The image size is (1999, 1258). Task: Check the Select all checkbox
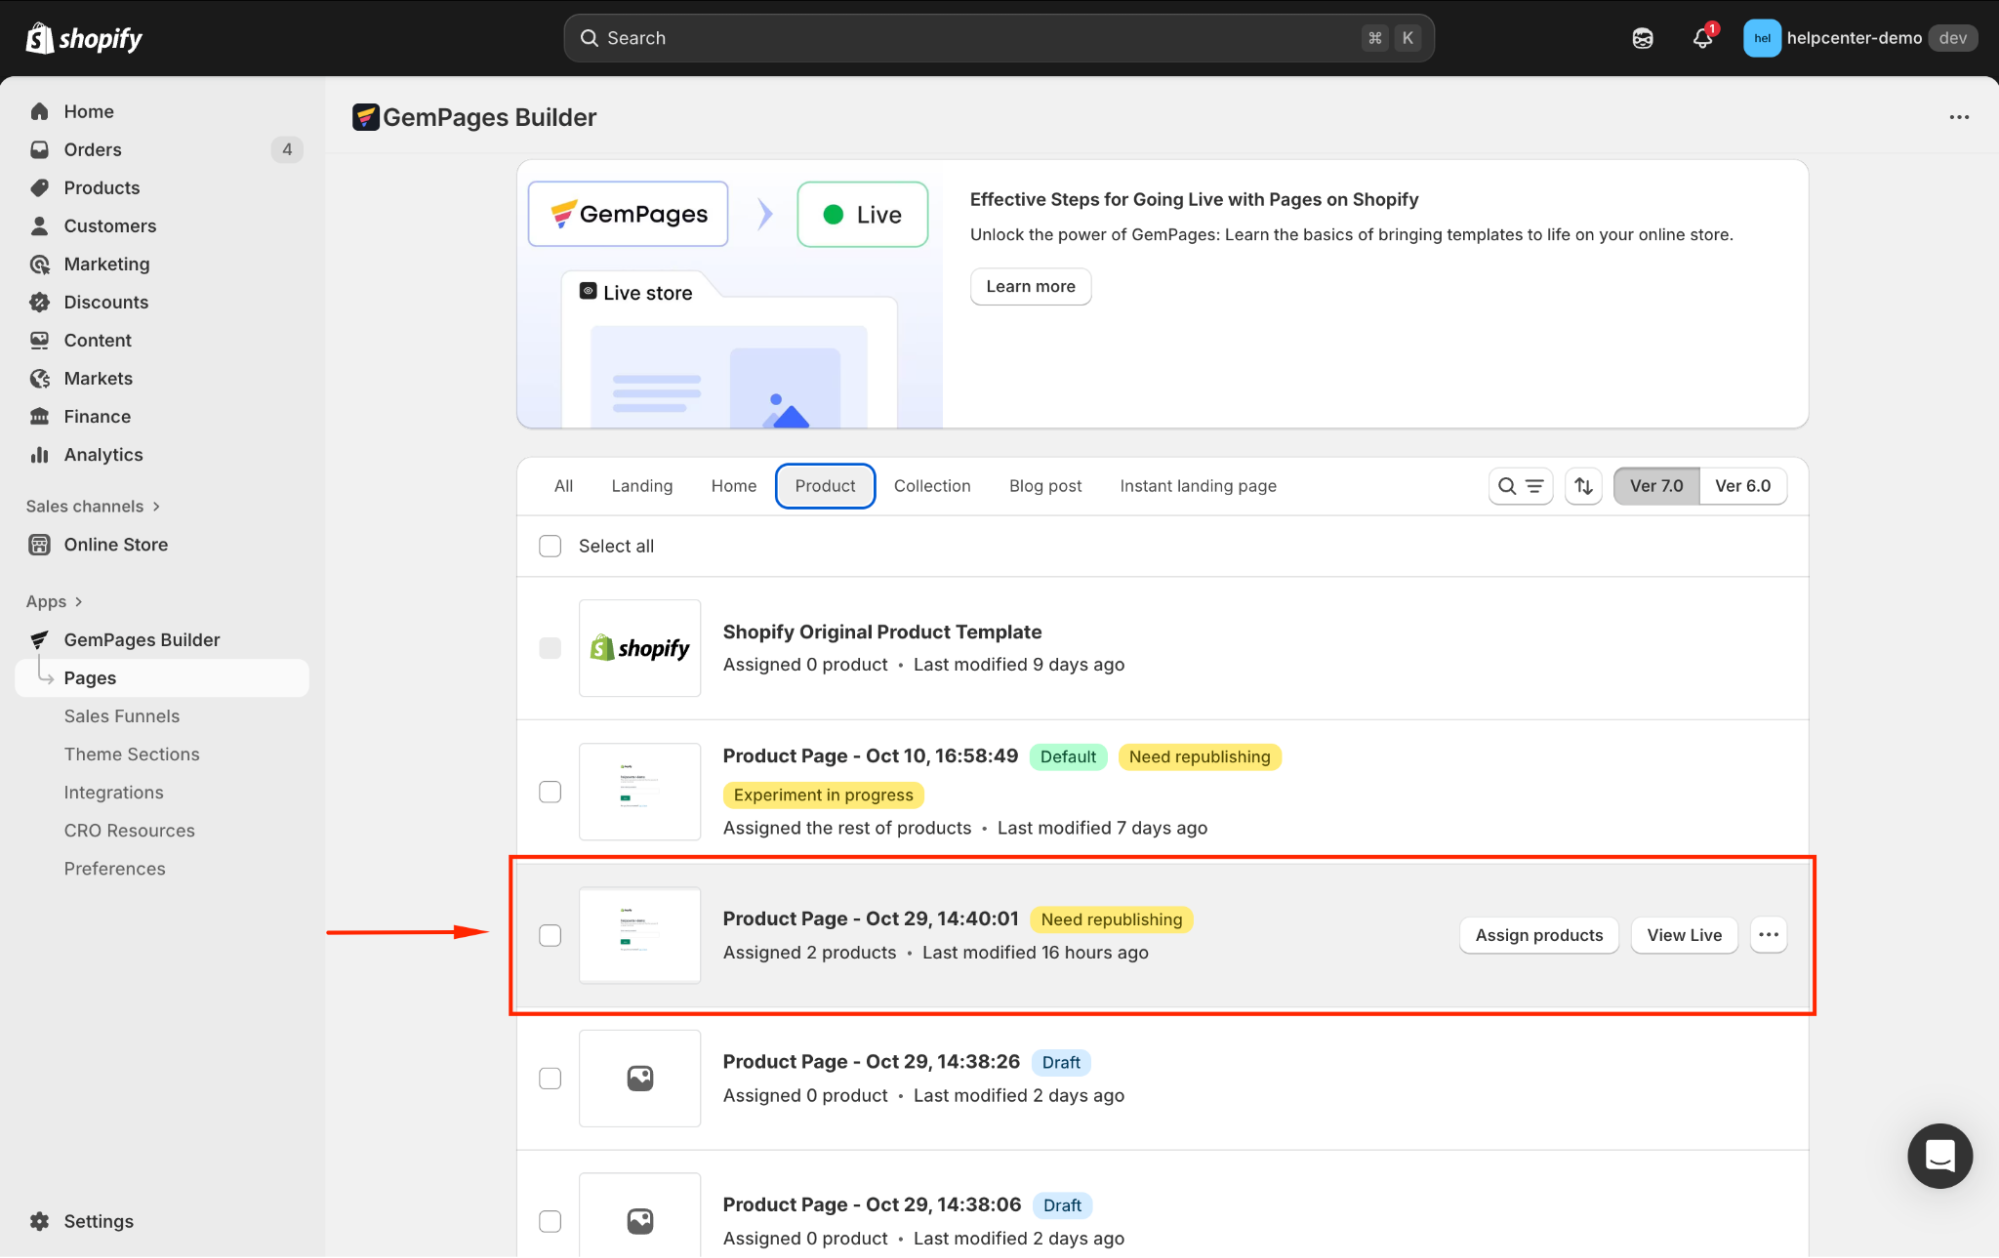point(550,546)
